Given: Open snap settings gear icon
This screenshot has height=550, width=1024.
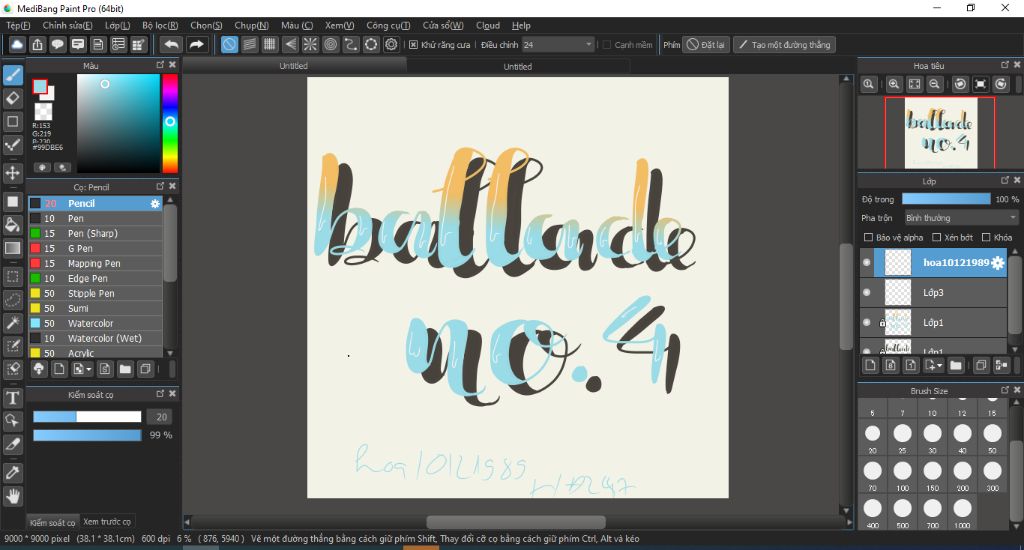Looking at the screenshot, I should click(x=391, y=44).
